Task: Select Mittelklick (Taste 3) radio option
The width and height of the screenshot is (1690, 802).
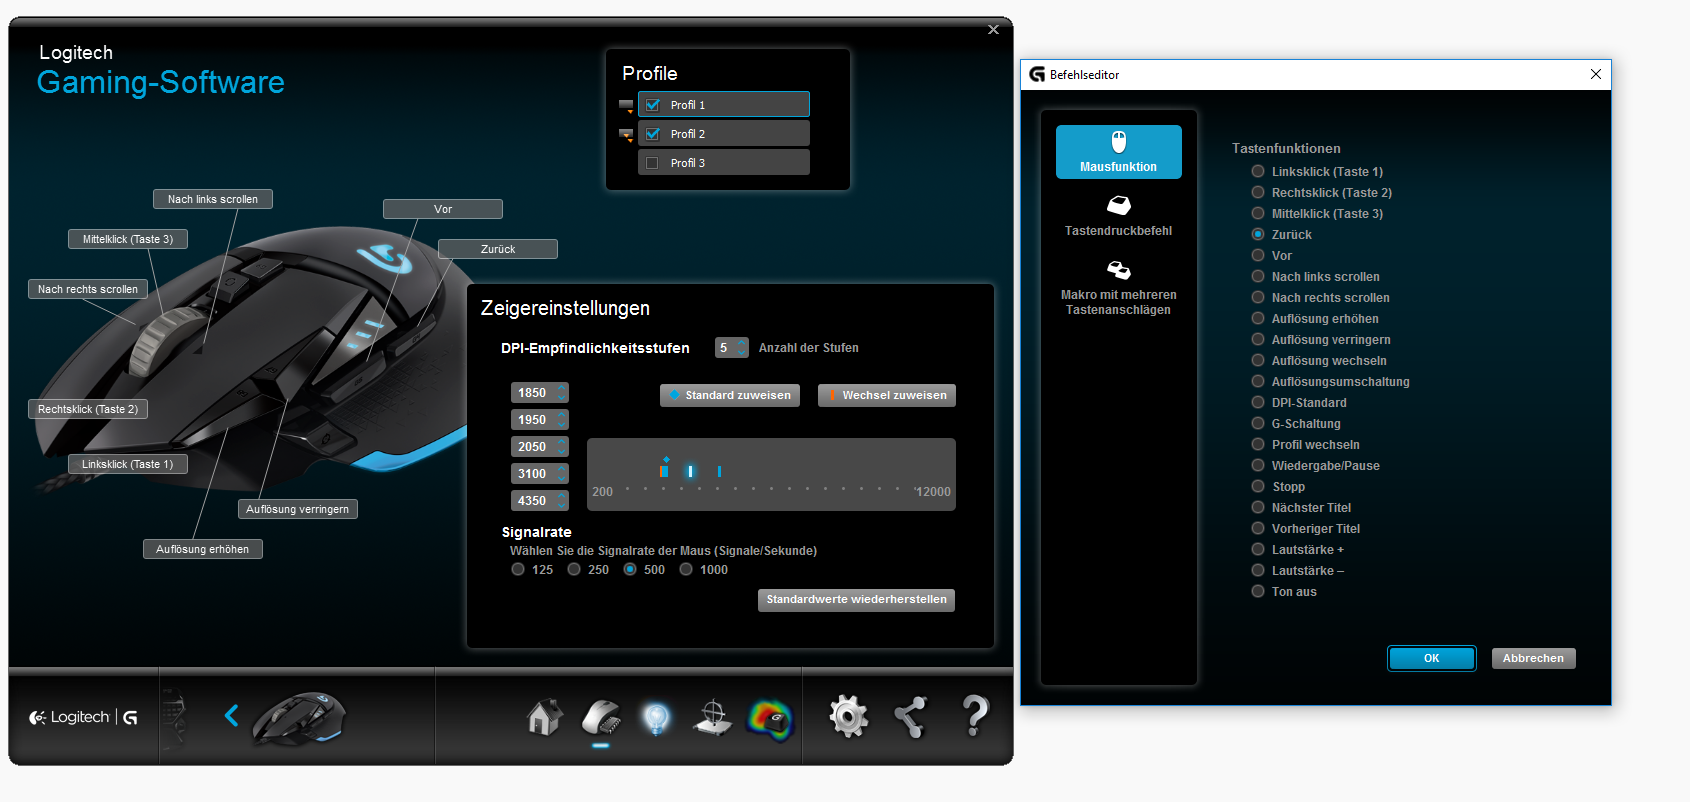Action: tap(1258, 213)
